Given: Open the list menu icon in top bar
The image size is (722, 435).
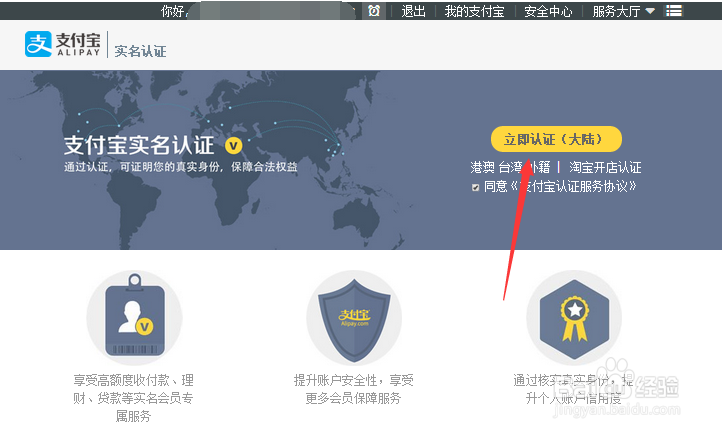Looking at the screenshot, I should coord(674,11).
